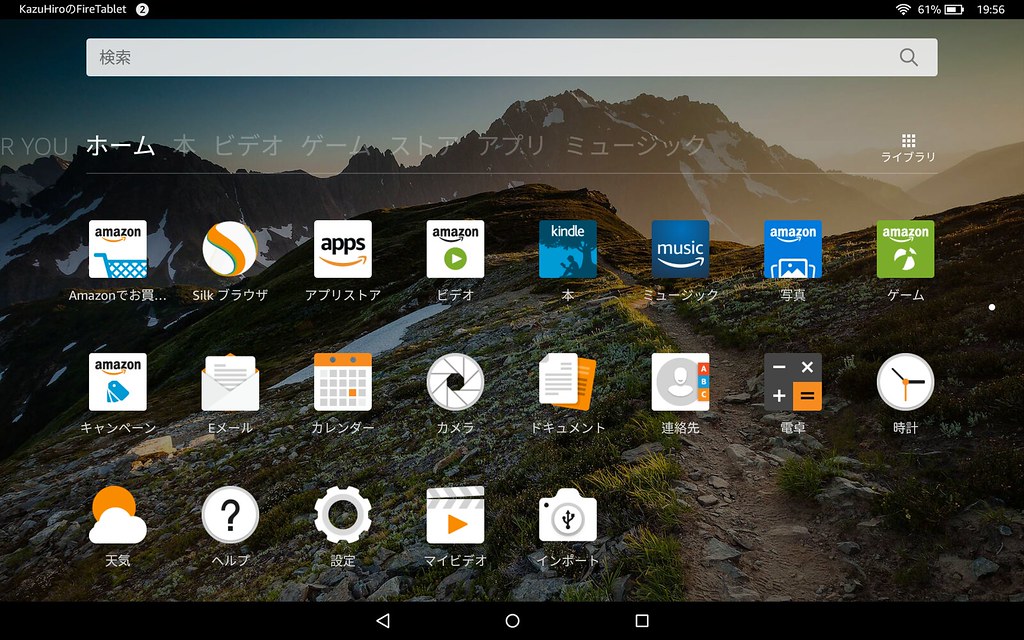Viewport: 1024px width, 640px height.
Task: Switch to the ミュージック tab
Action: pos(635,145)
